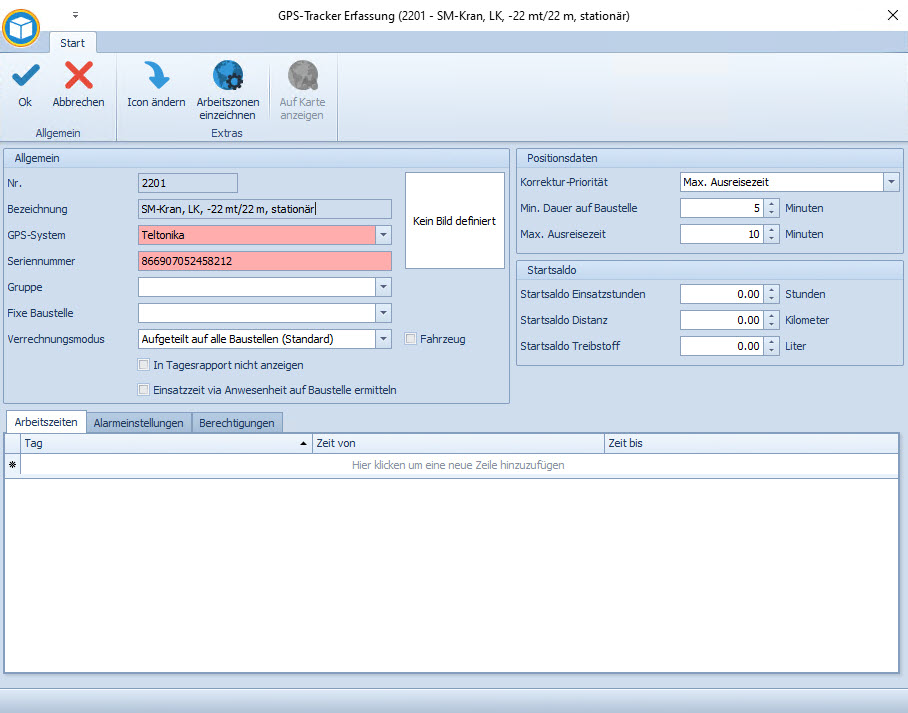
Task: Decrease Startsaldo Distanz value
Action: 771,325
